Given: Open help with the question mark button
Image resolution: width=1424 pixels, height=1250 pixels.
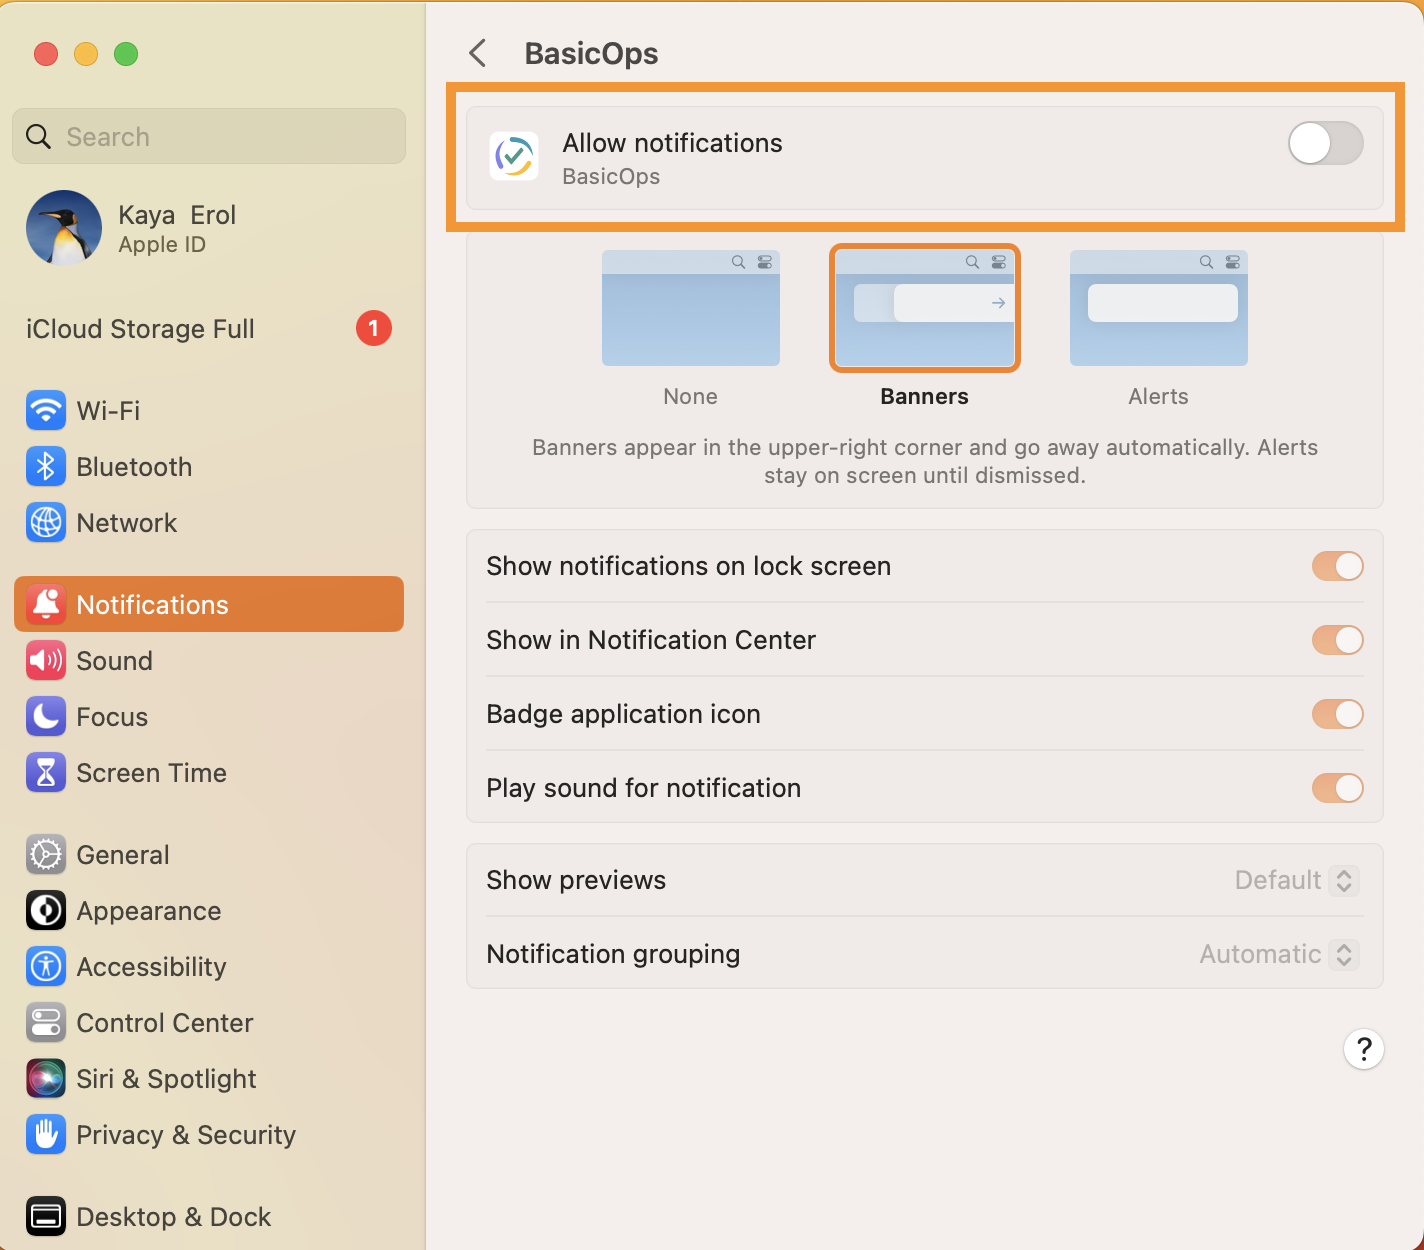Looking at the screenshot, I should pyautogui.click(x=1364, y=1049).
